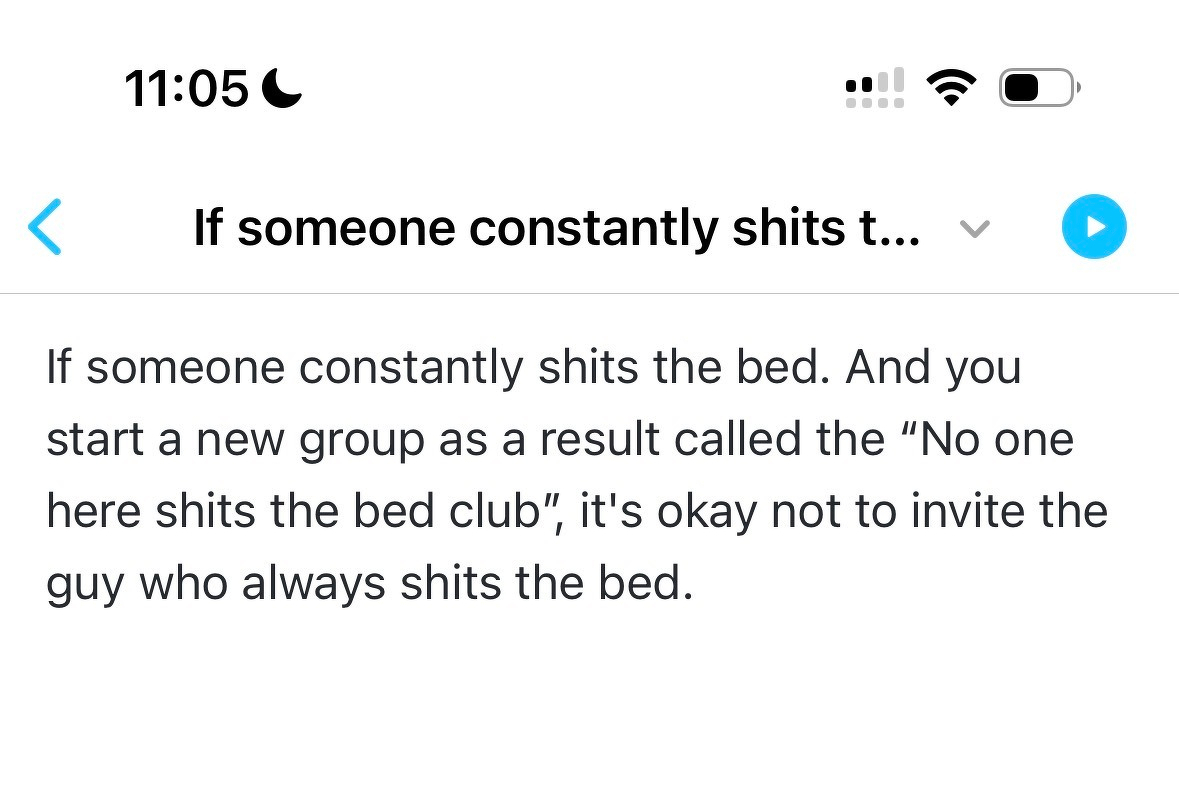Collapse the title options using the down arrow

pos(974,229)
